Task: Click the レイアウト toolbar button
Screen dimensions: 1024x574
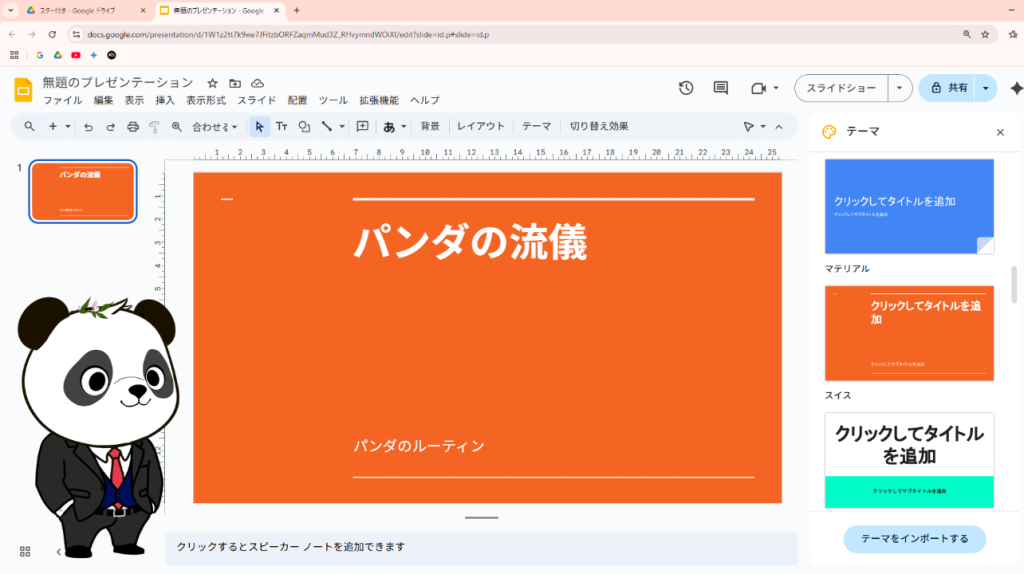Action: click(481, 127)
